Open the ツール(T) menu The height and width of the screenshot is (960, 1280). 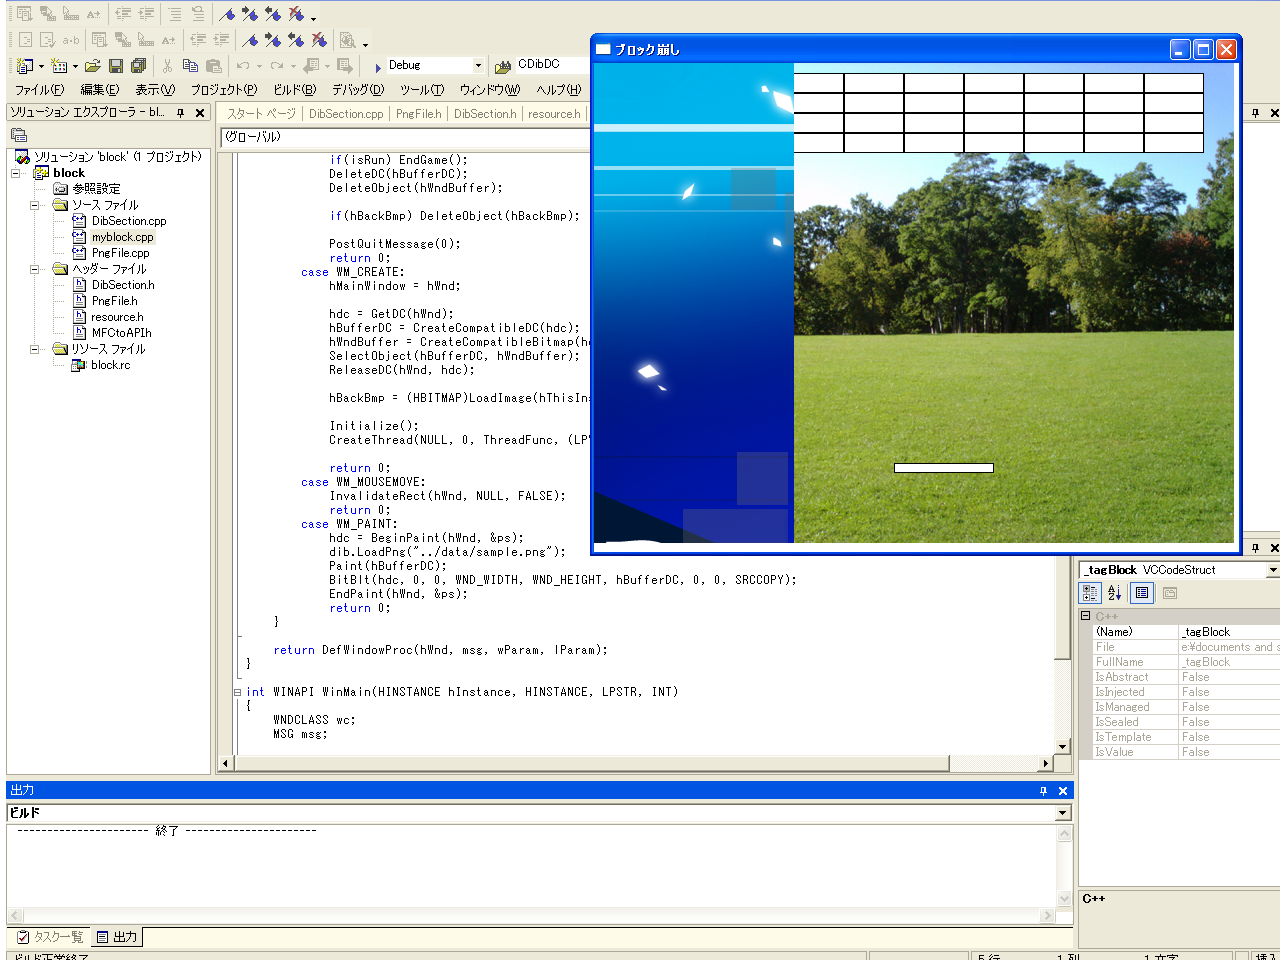(422, 90)
